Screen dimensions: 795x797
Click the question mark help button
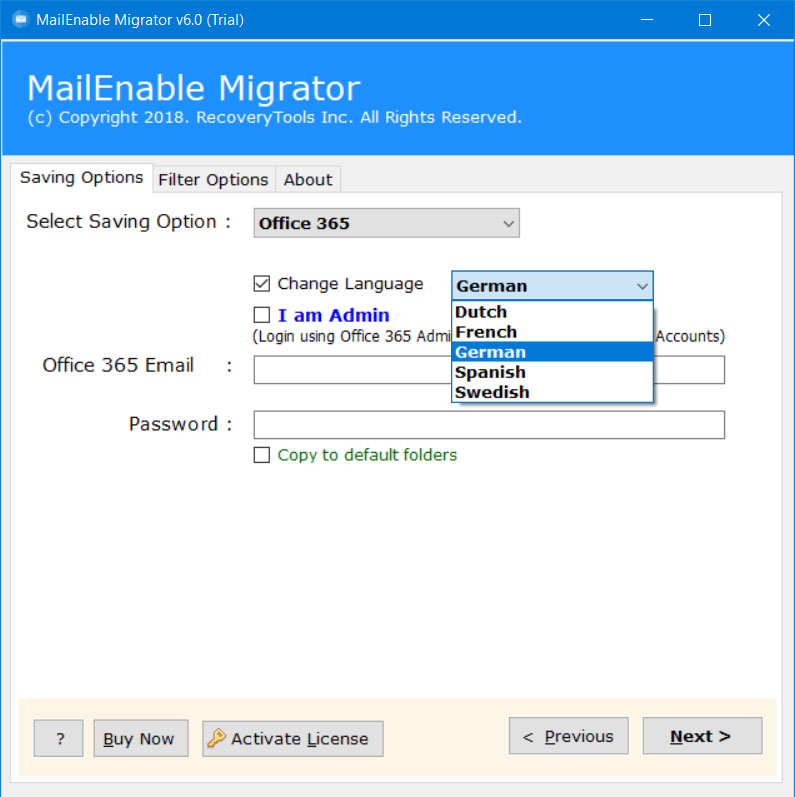[58, 738]
